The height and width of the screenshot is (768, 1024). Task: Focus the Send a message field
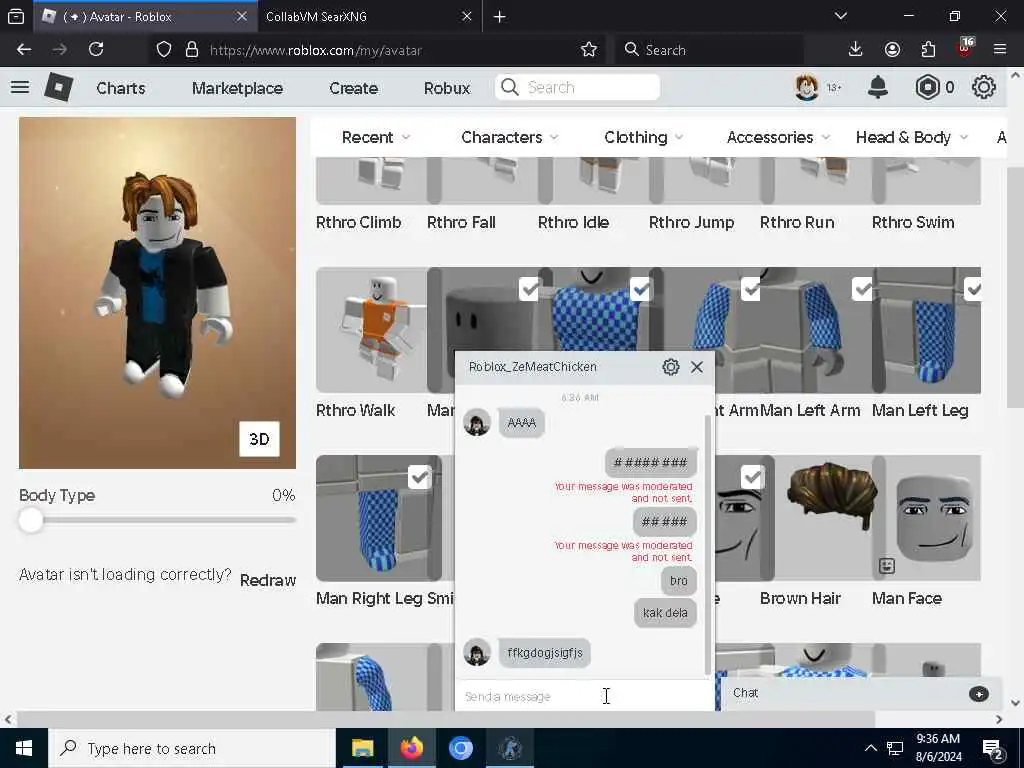pos(584,696)
